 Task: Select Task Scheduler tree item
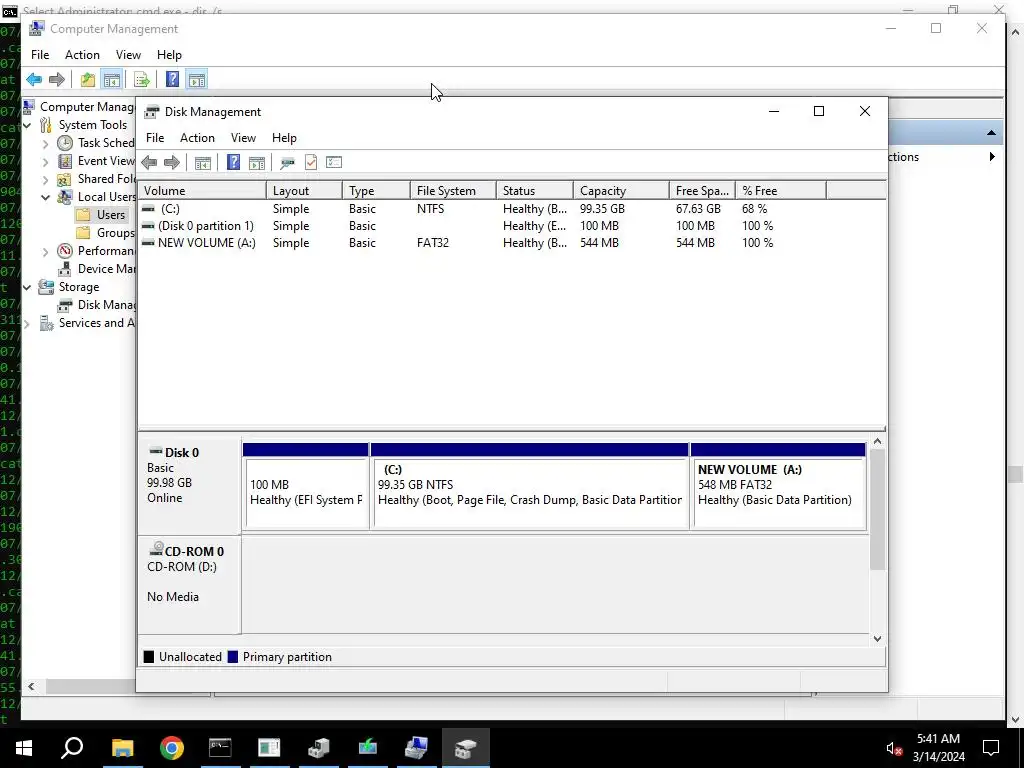[x=96, y=143]
